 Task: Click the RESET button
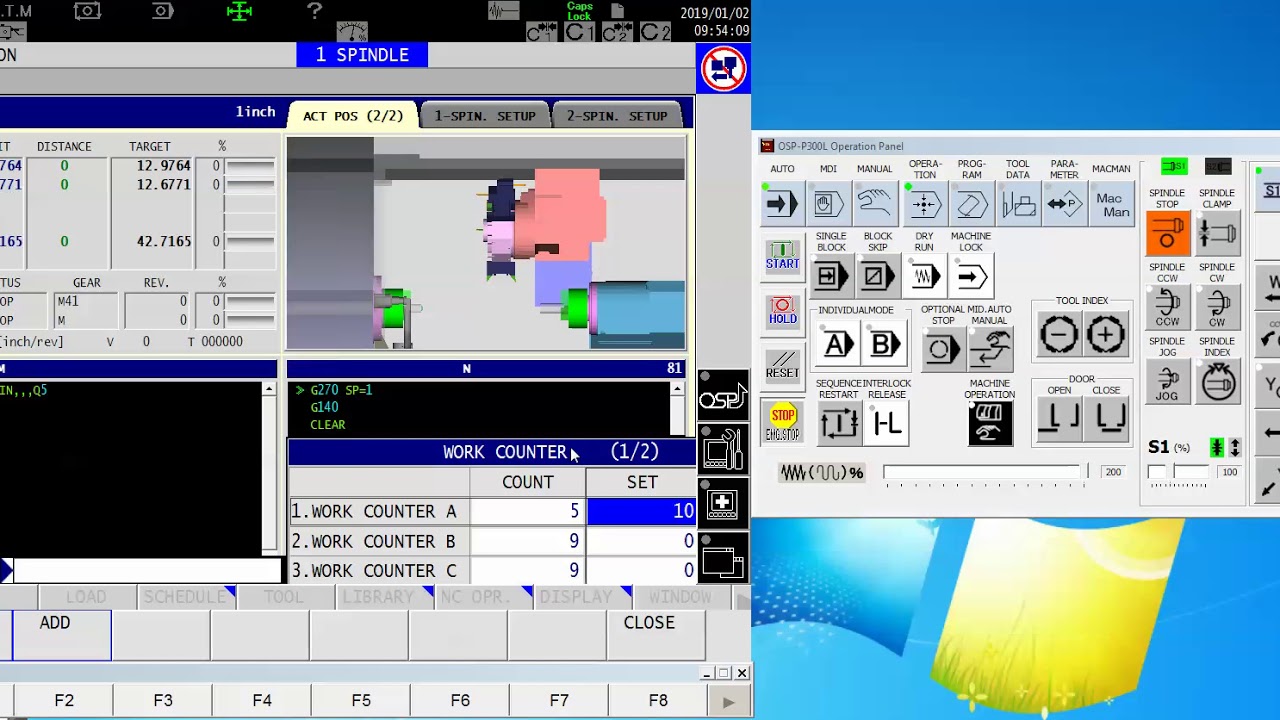[782, 365]
